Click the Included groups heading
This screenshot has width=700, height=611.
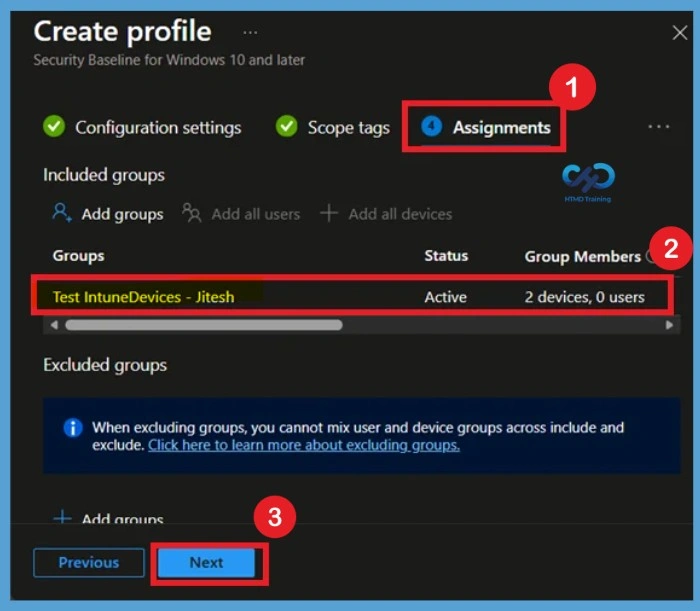(104, 175)
